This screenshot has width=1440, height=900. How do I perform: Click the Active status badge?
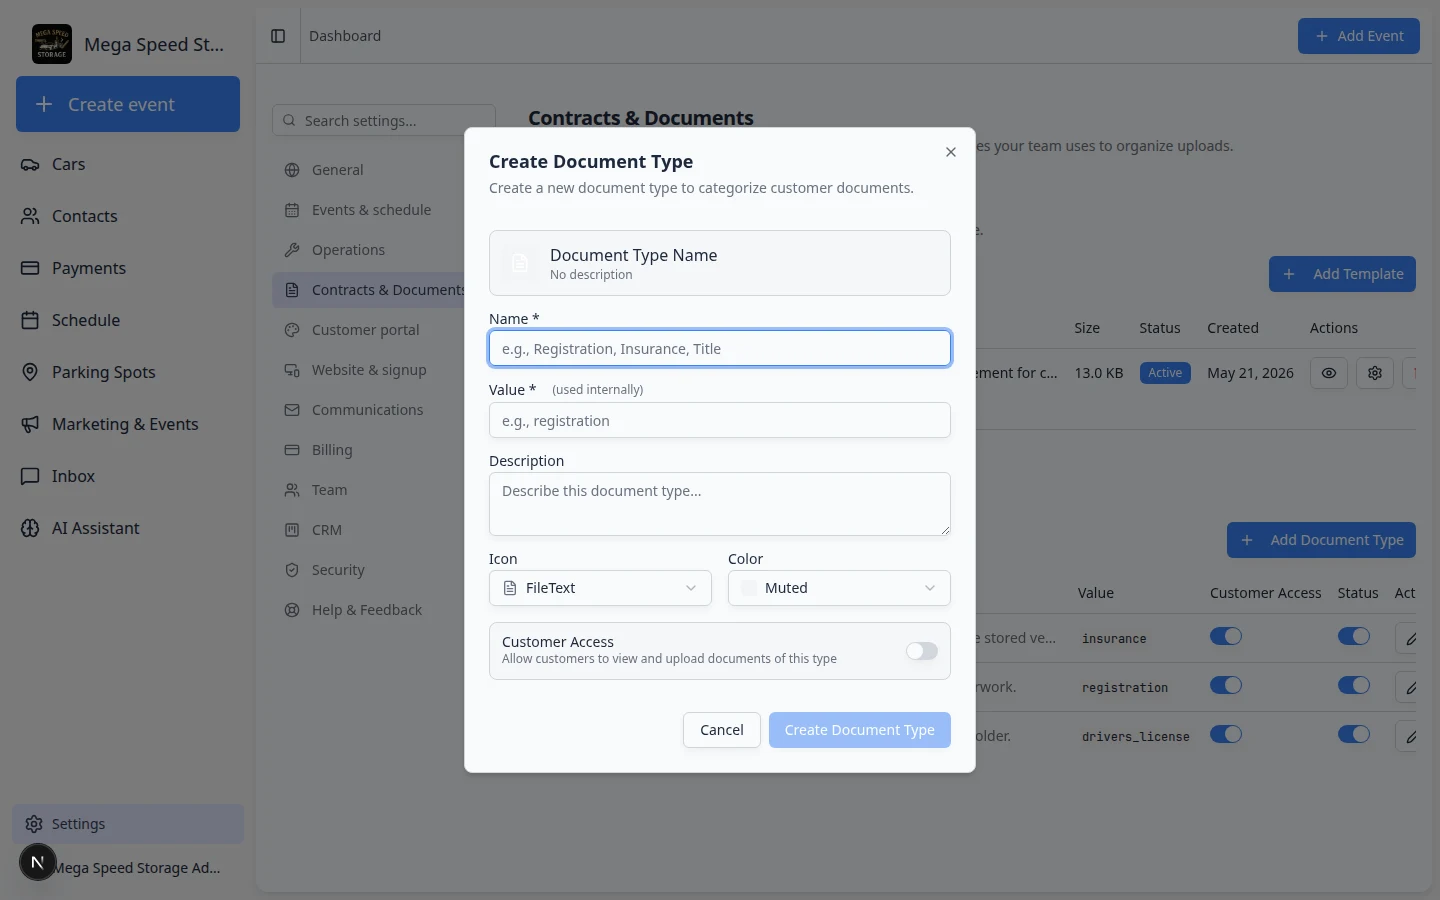[x=1165, y=373]
